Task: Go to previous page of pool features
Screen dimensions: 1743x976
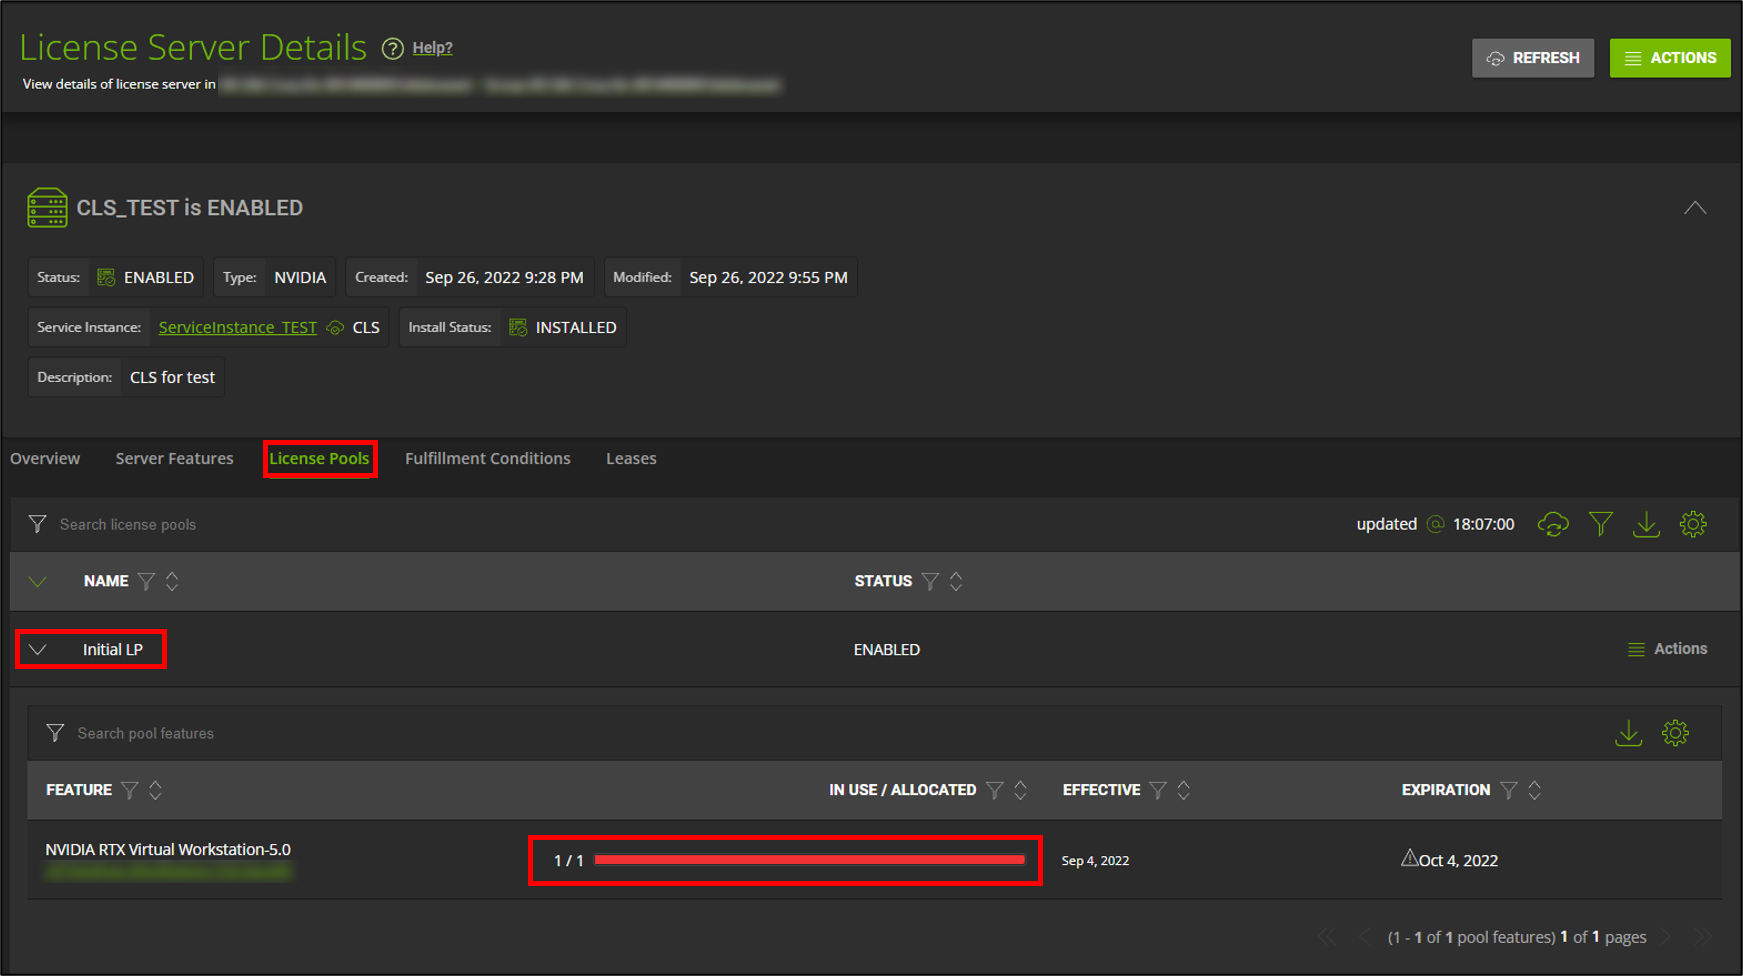Action: (1364, 937)
